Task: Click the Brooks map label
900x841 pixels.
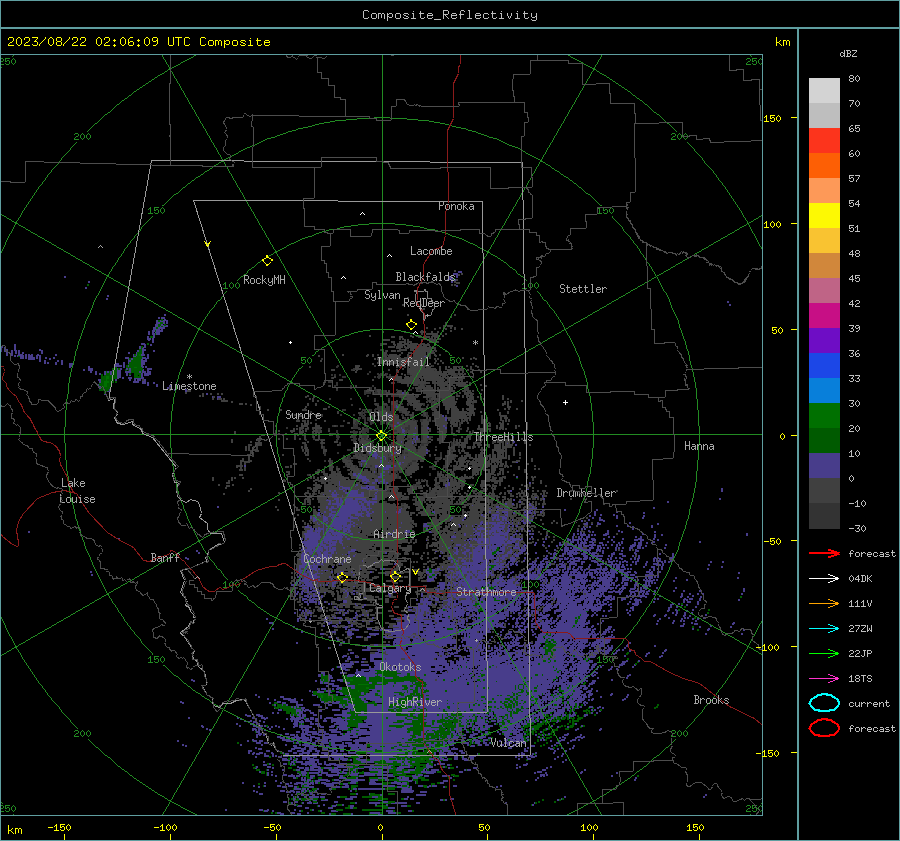Action: 711,700
